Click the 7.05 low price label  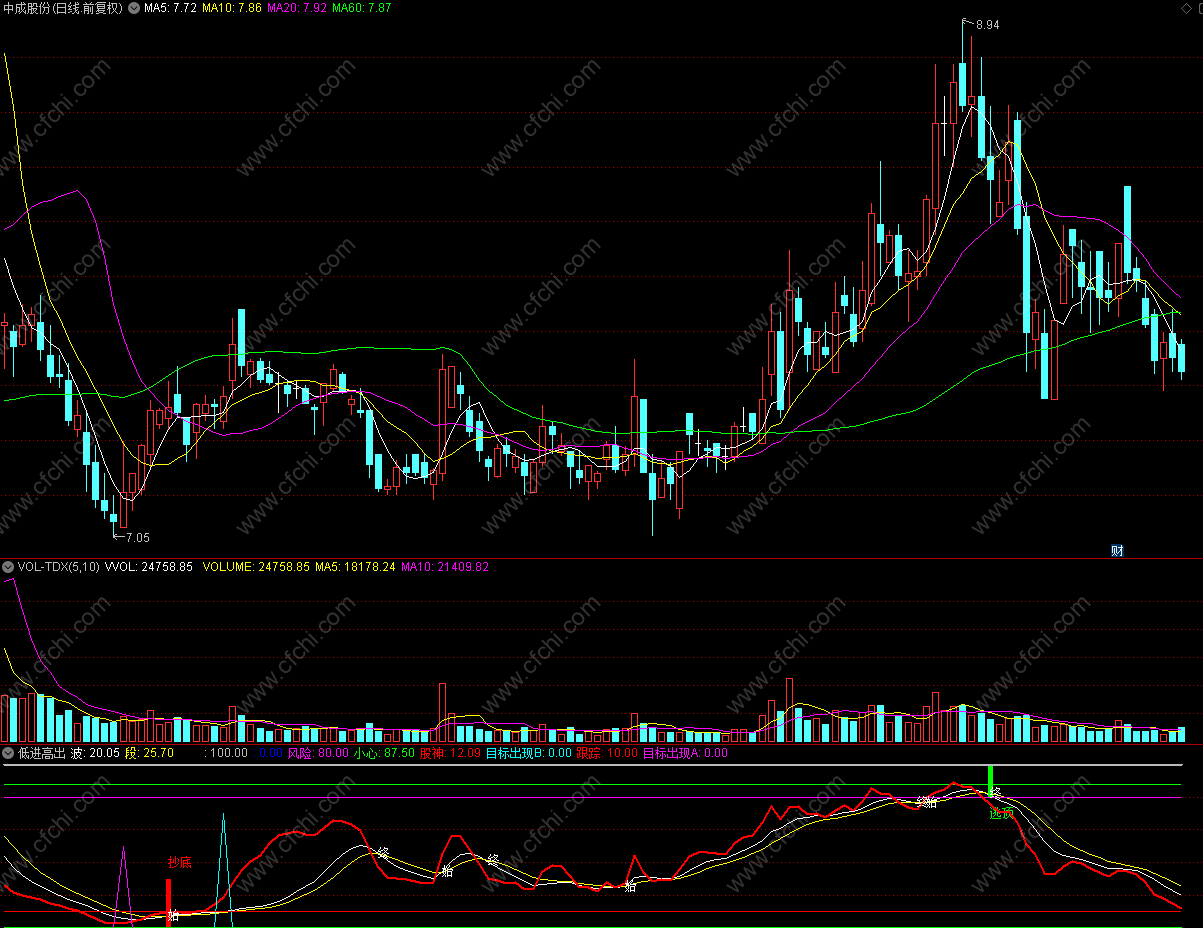pos(137,537)
